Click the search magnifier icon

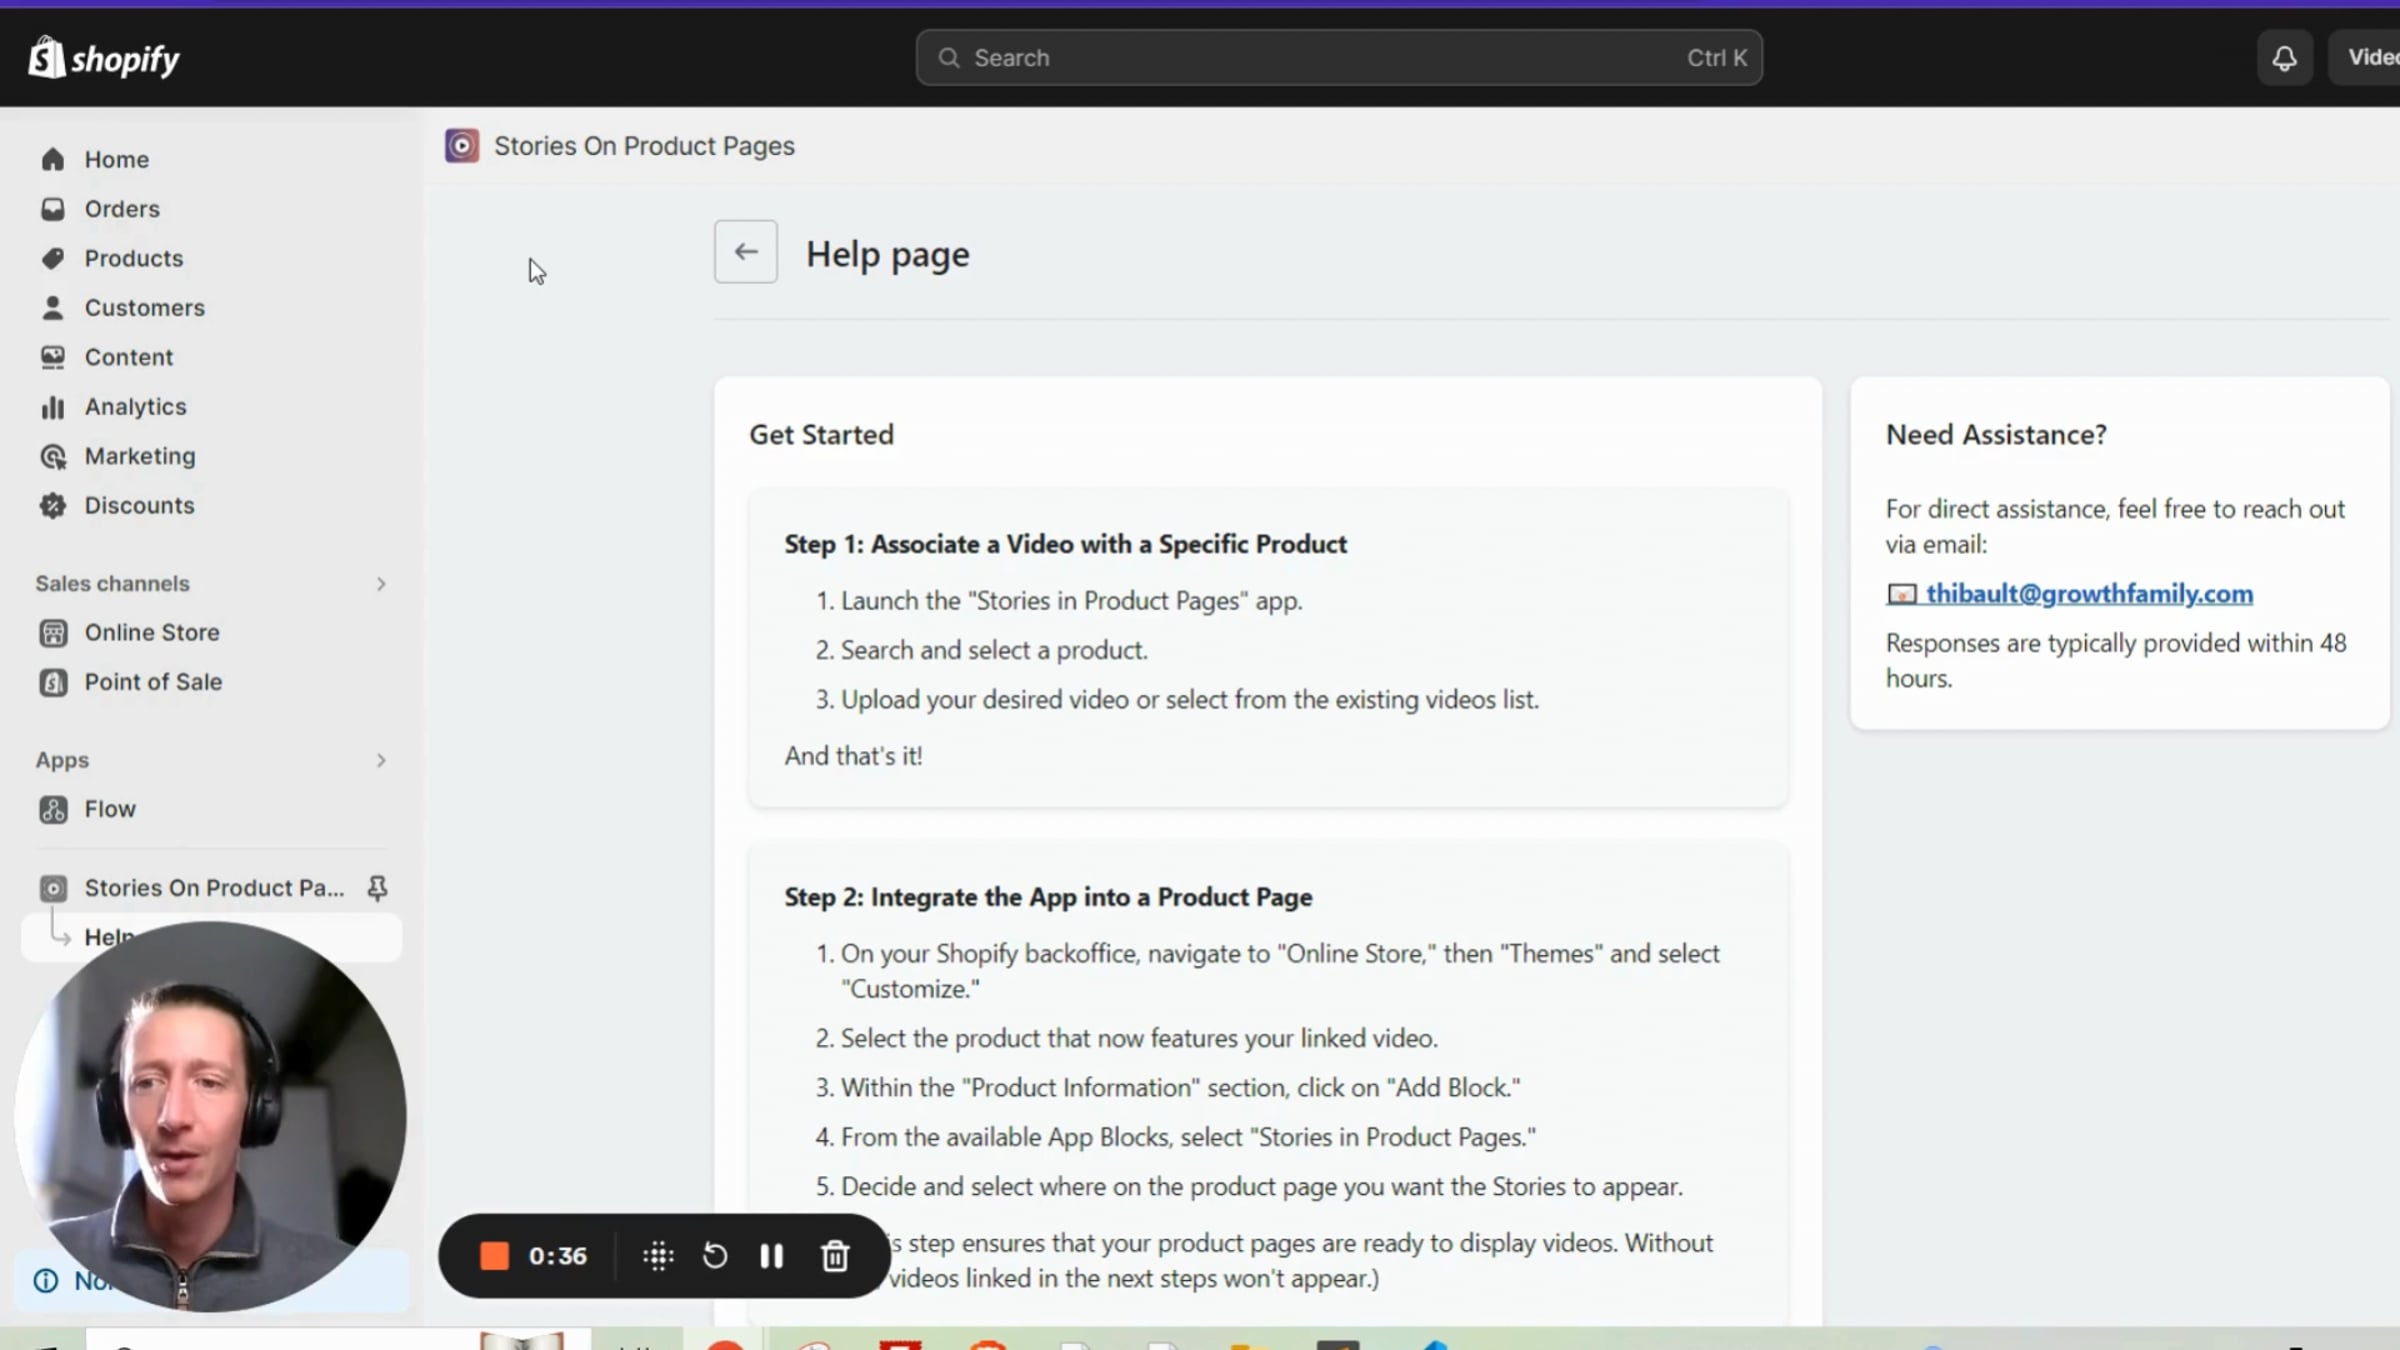tap(948, 58)
